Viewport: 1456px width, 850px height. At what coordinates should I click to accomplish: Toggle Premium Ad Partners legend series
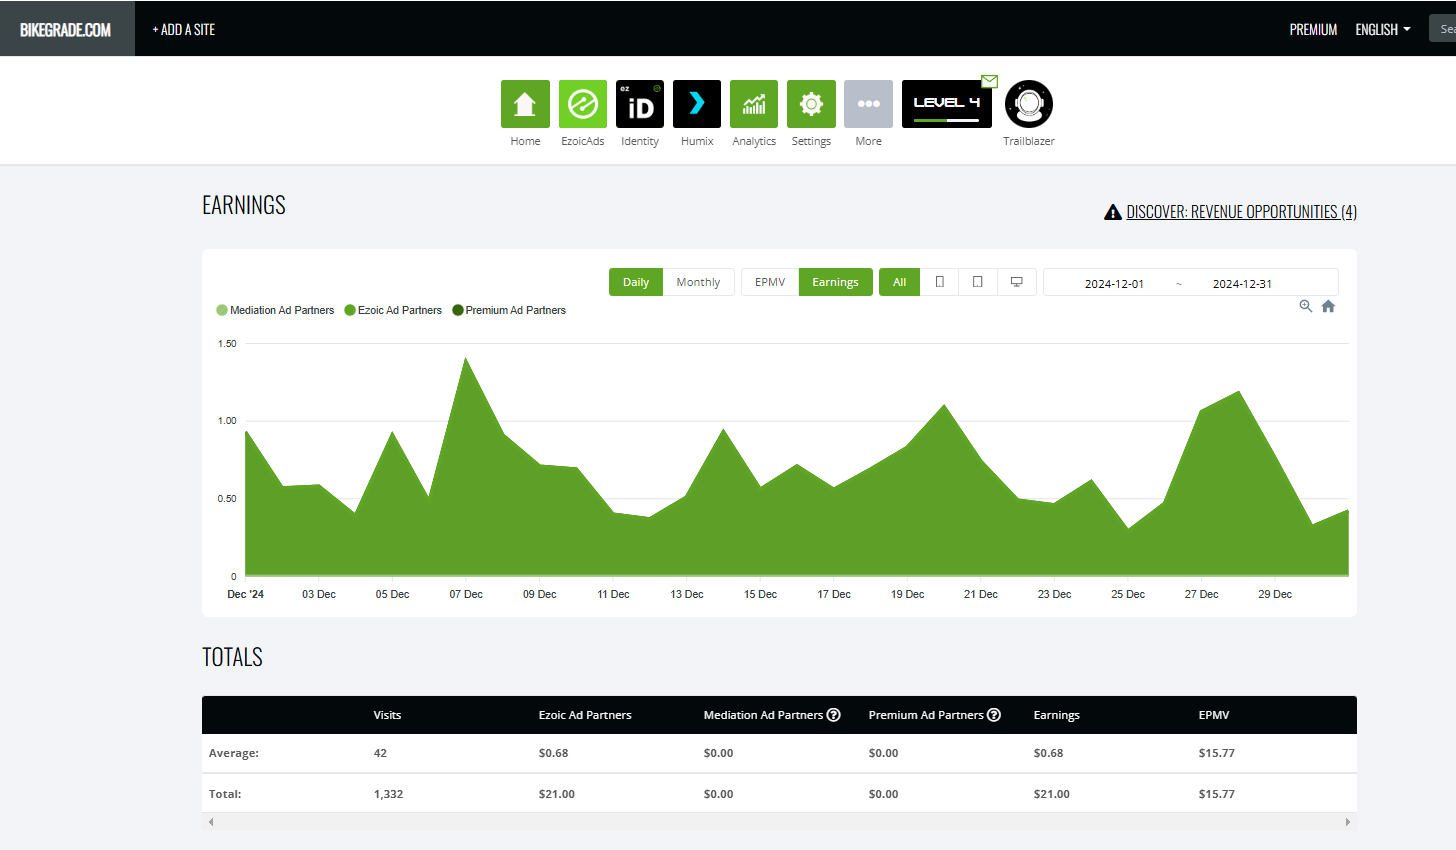[x=509, y=310]
